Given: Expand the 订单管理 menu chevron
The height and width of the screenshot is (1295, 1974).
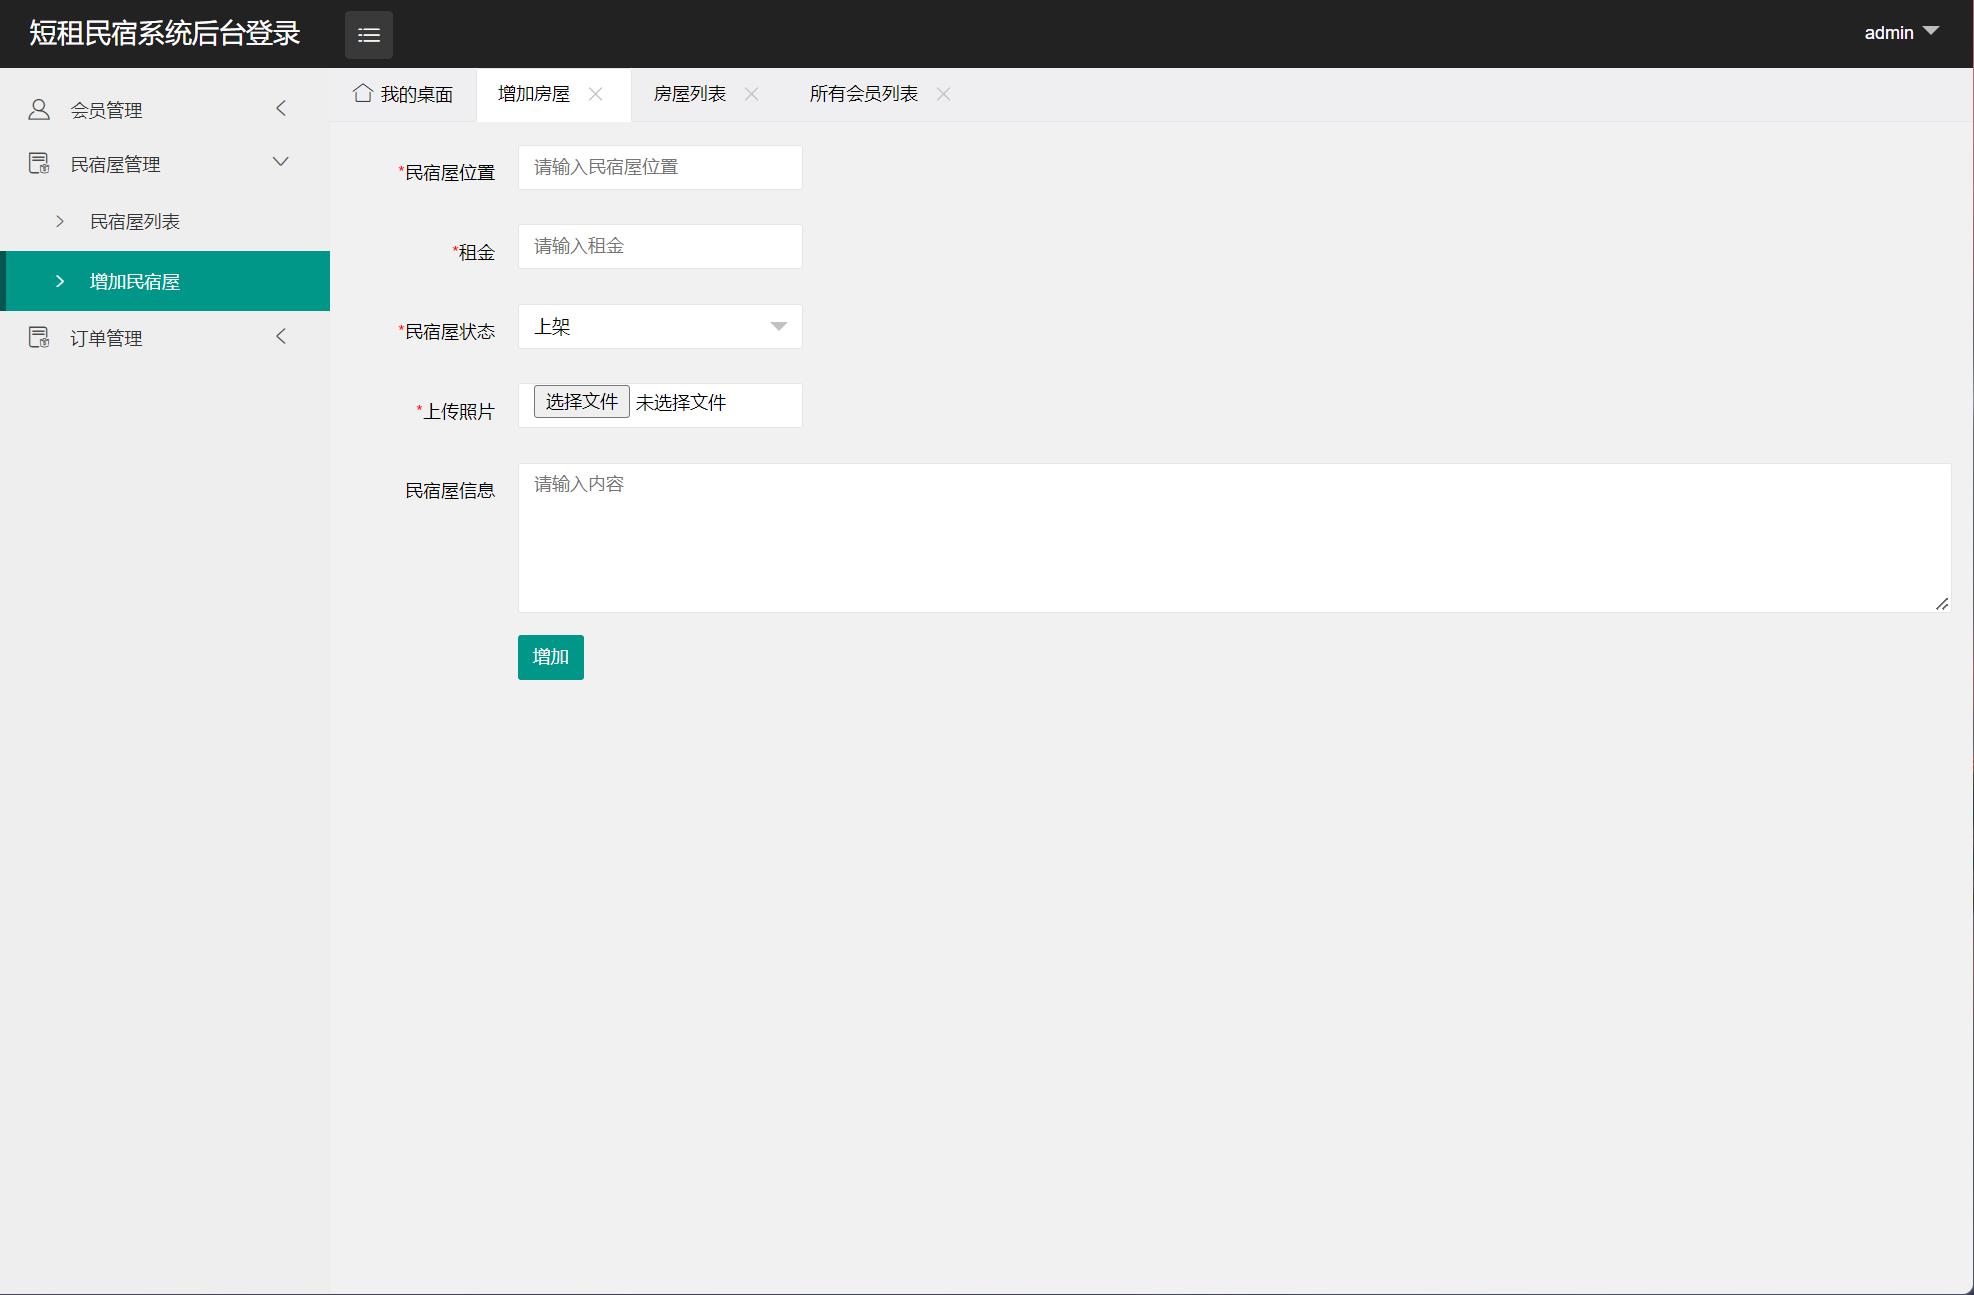Looking at the screenshot, I should point(281,337).
